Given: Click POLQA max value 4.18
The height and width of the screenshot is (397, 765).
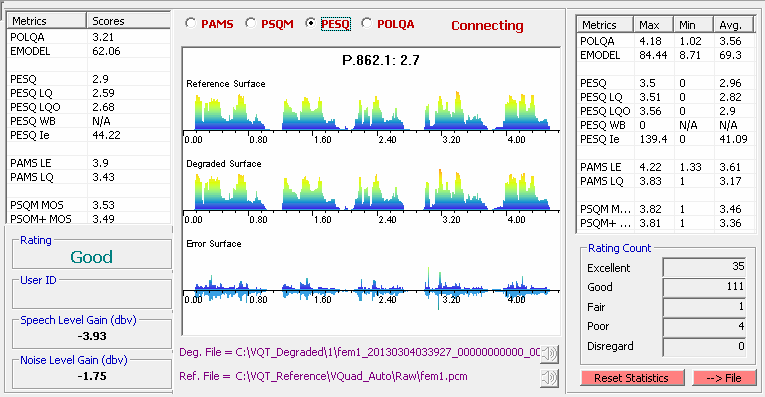Looking at the screenshot, I should pos(650,41).
